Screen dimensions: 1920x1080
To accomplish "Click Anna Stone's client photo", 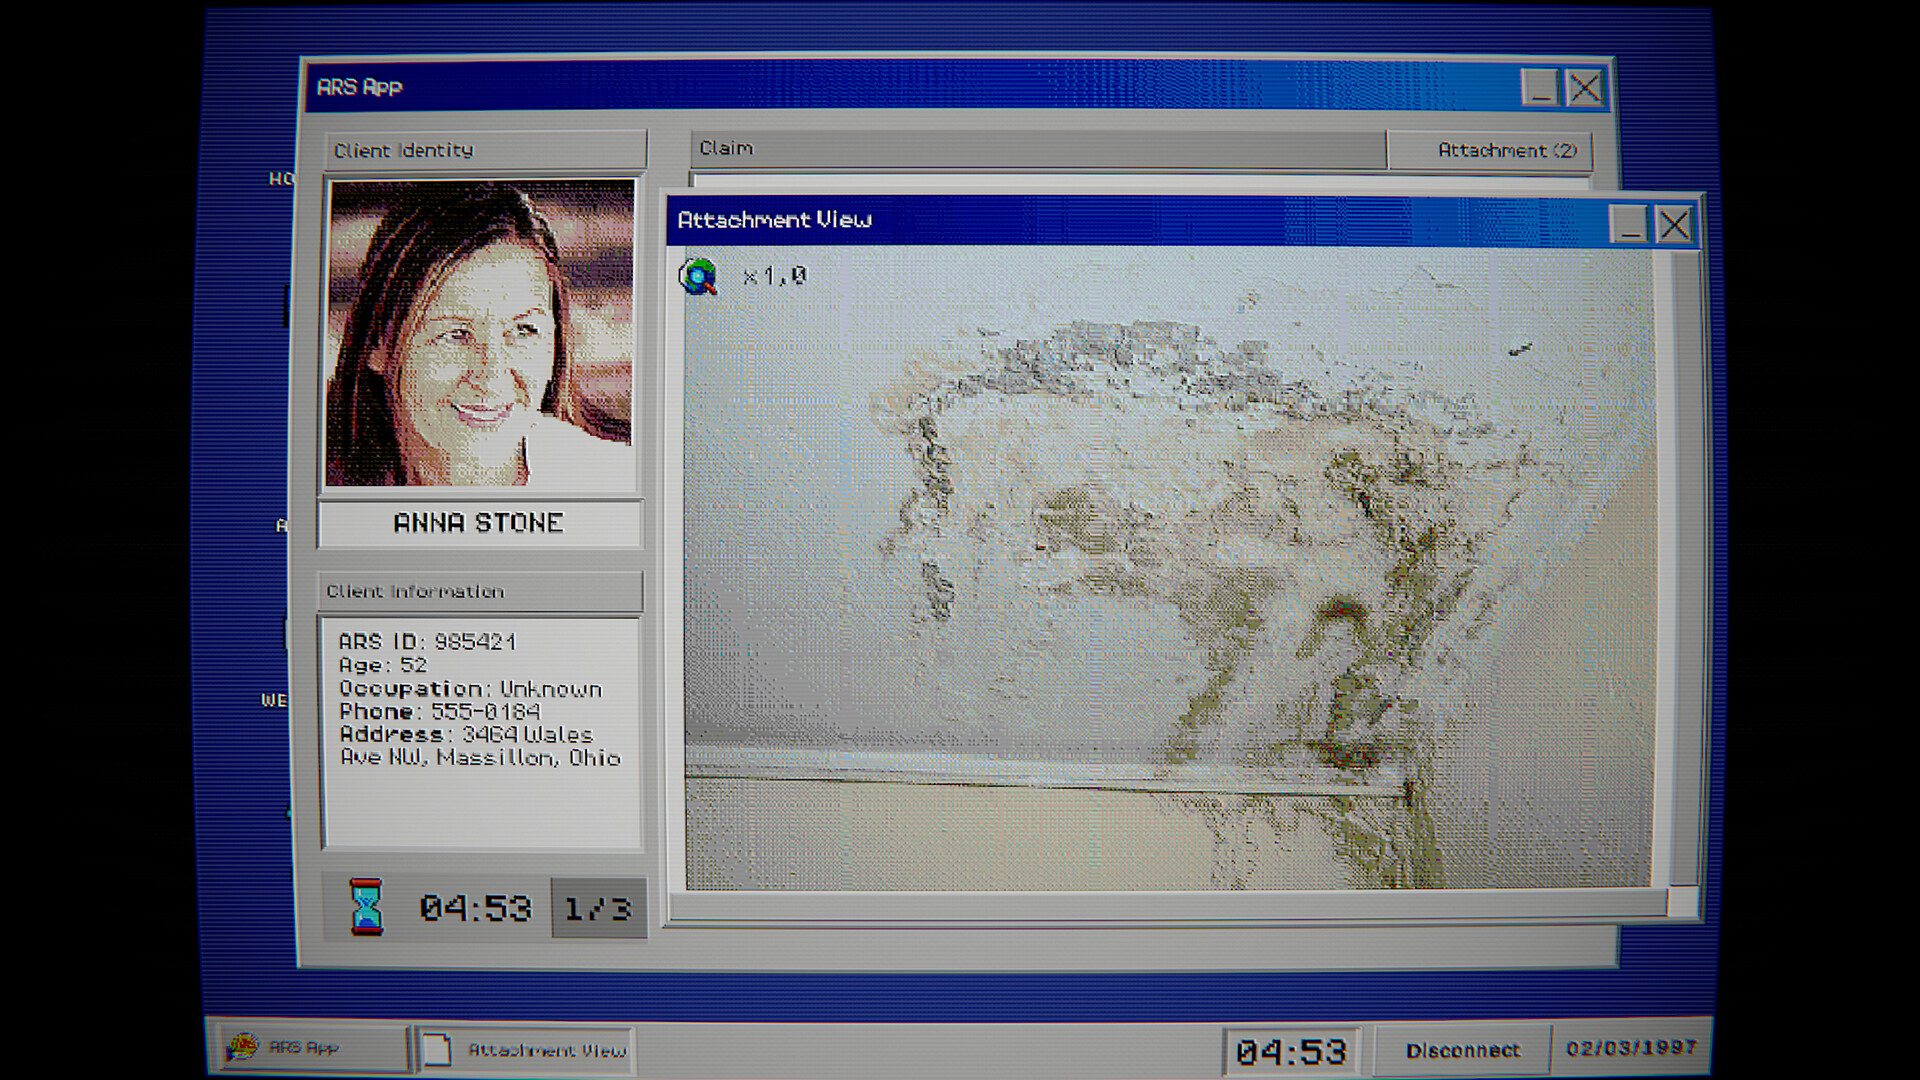I will 481,333.
